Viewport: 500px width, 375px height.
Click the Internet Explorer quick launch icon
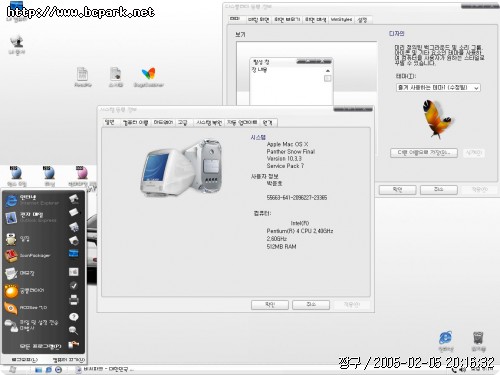[49, 370]
